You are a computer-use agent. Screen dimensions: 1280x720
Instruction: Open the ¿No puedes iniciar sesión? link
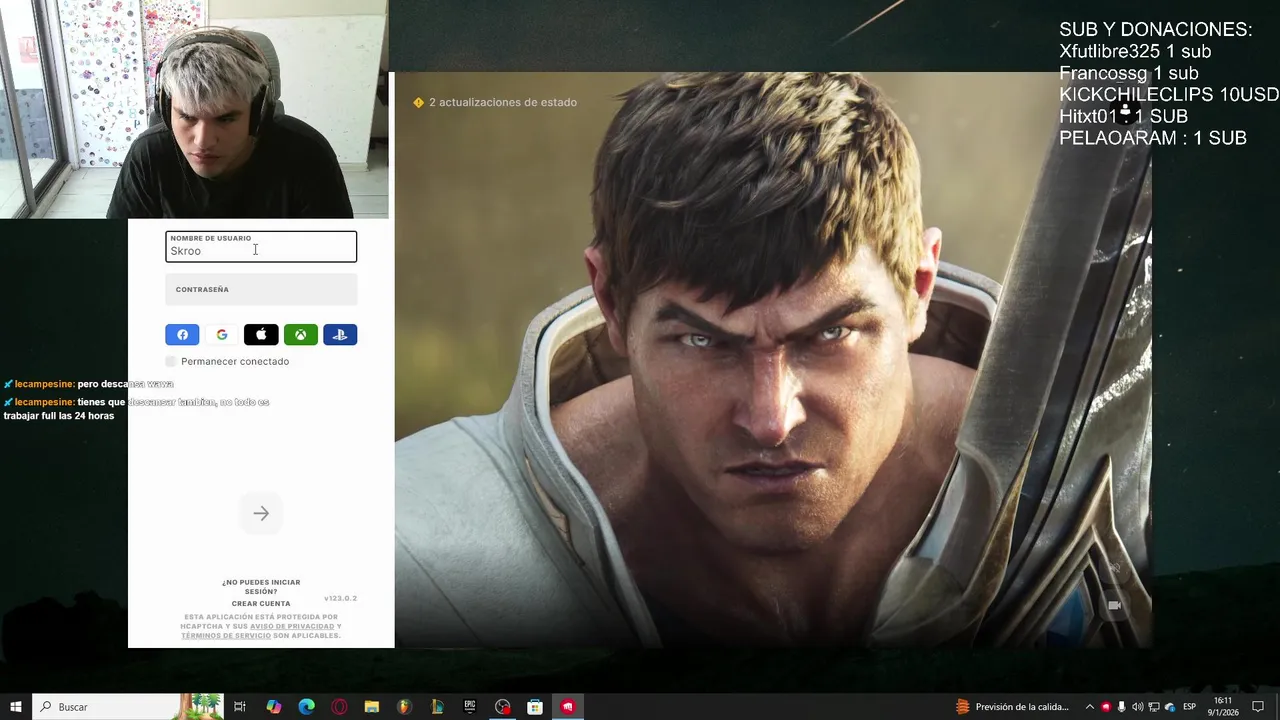pyautogui.click(x=261, y=587)
